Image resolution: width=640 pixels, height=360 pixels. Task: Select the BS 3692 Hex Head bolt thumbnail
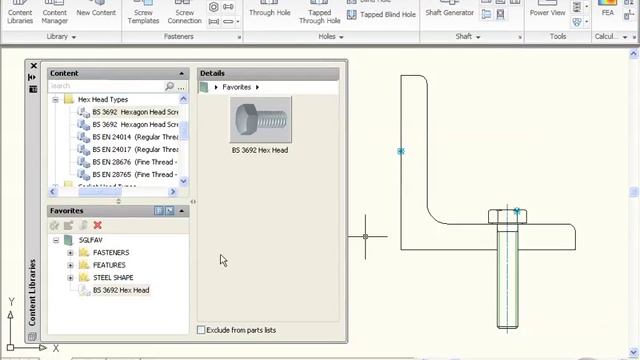pos(260,120)
